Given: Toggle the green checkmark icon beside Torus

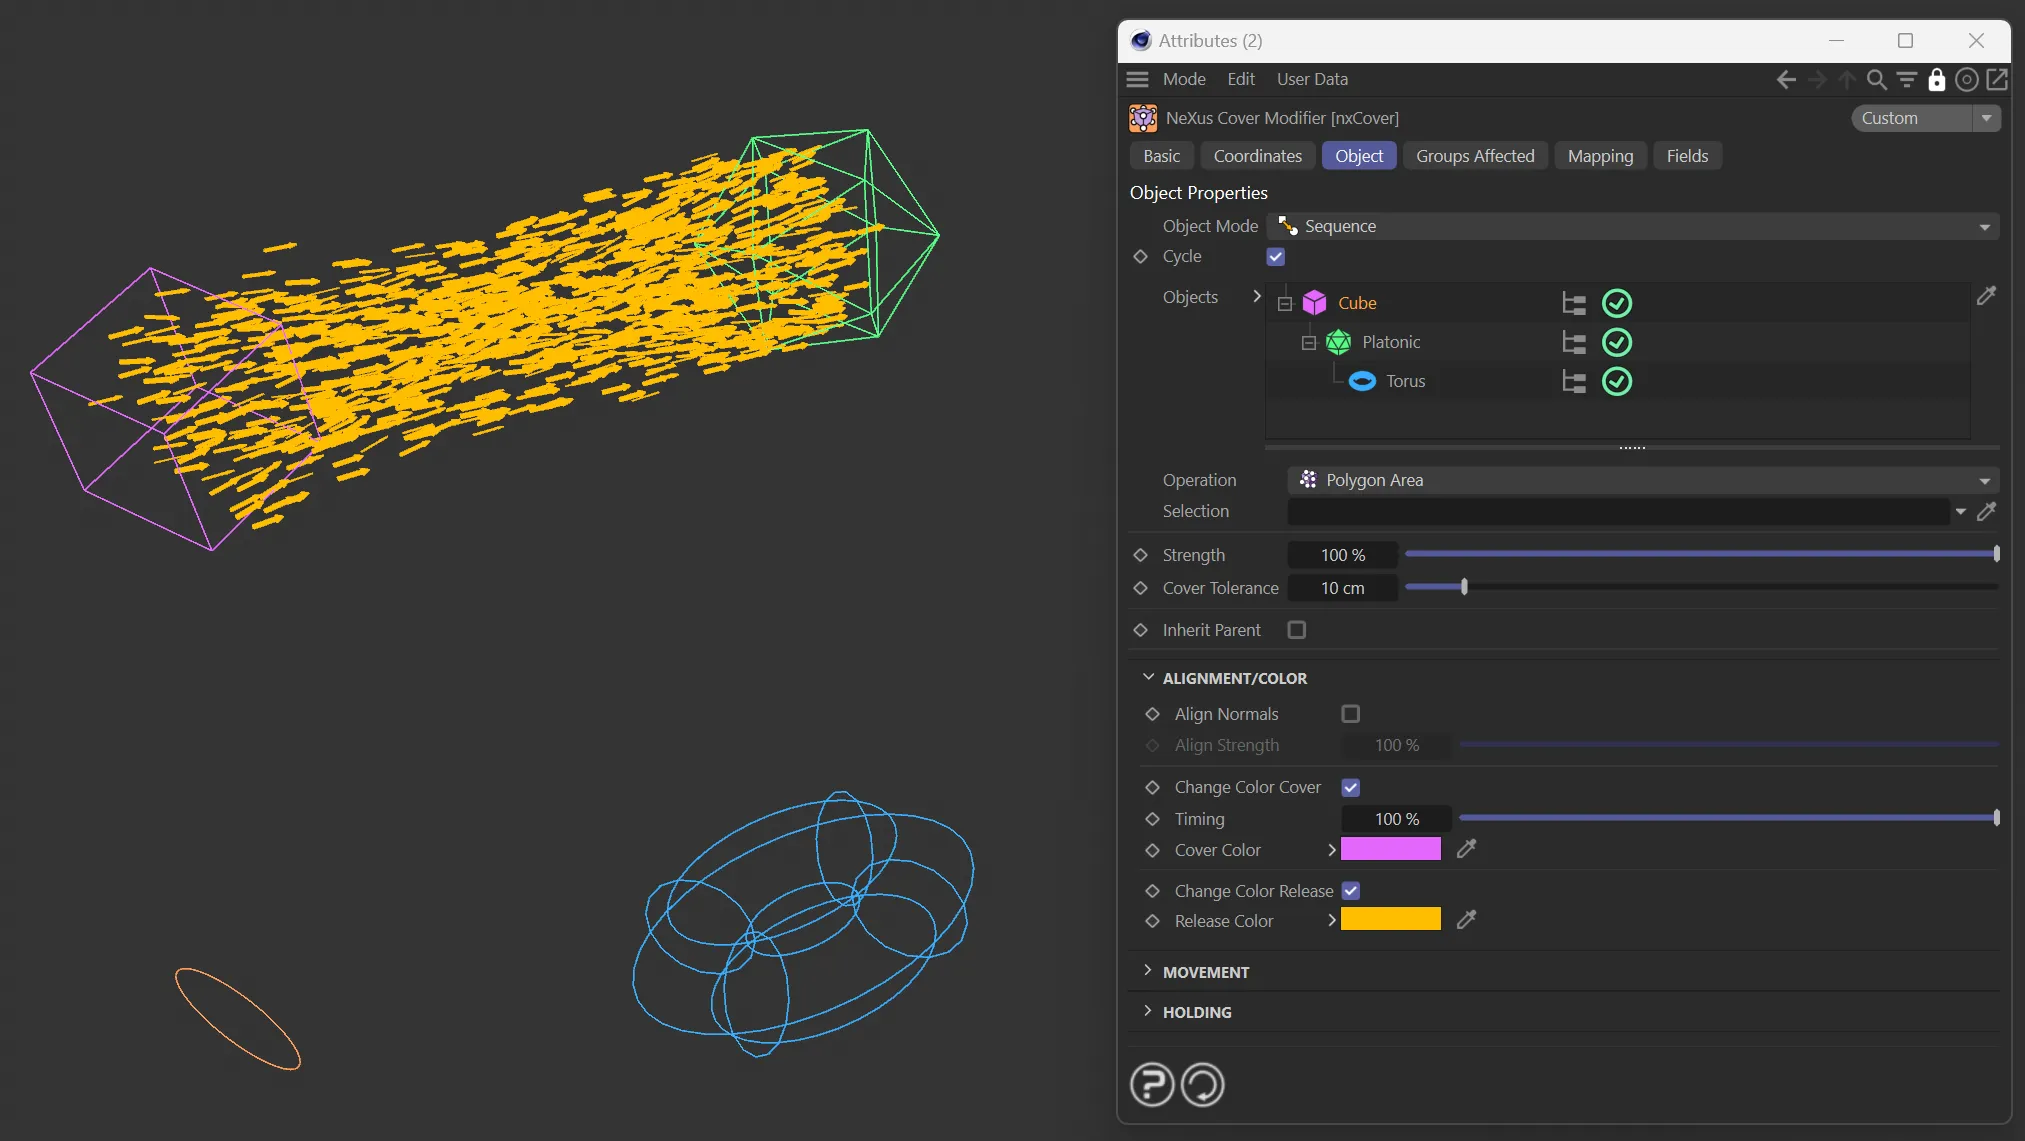Looking at the screenshot, I should point(1616,381).
